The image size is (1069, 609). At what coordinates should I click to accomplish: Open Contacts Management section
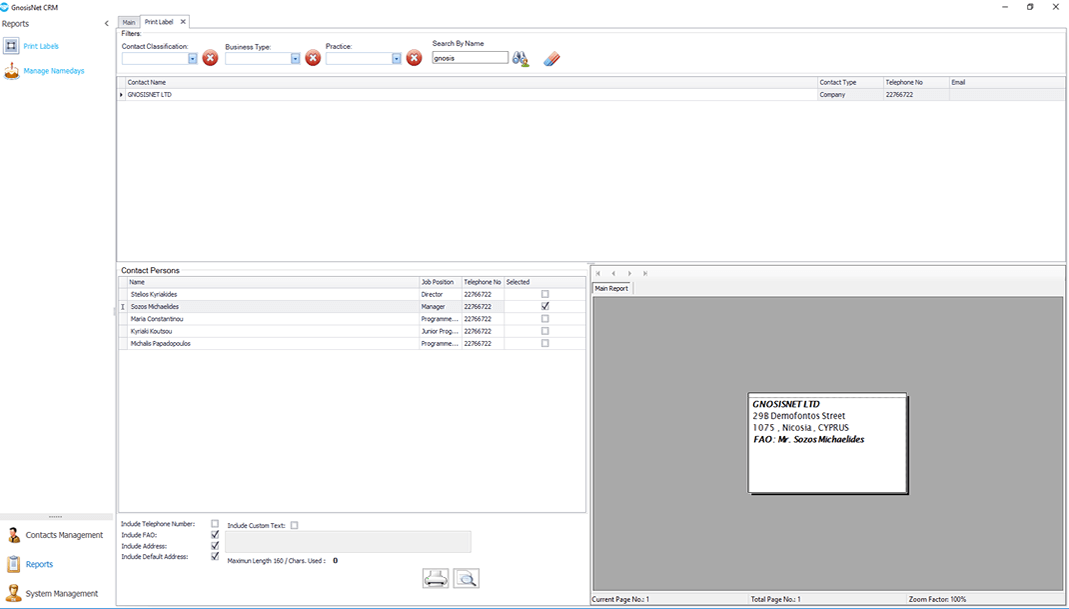pyautogui.click(x=64, y=535)
